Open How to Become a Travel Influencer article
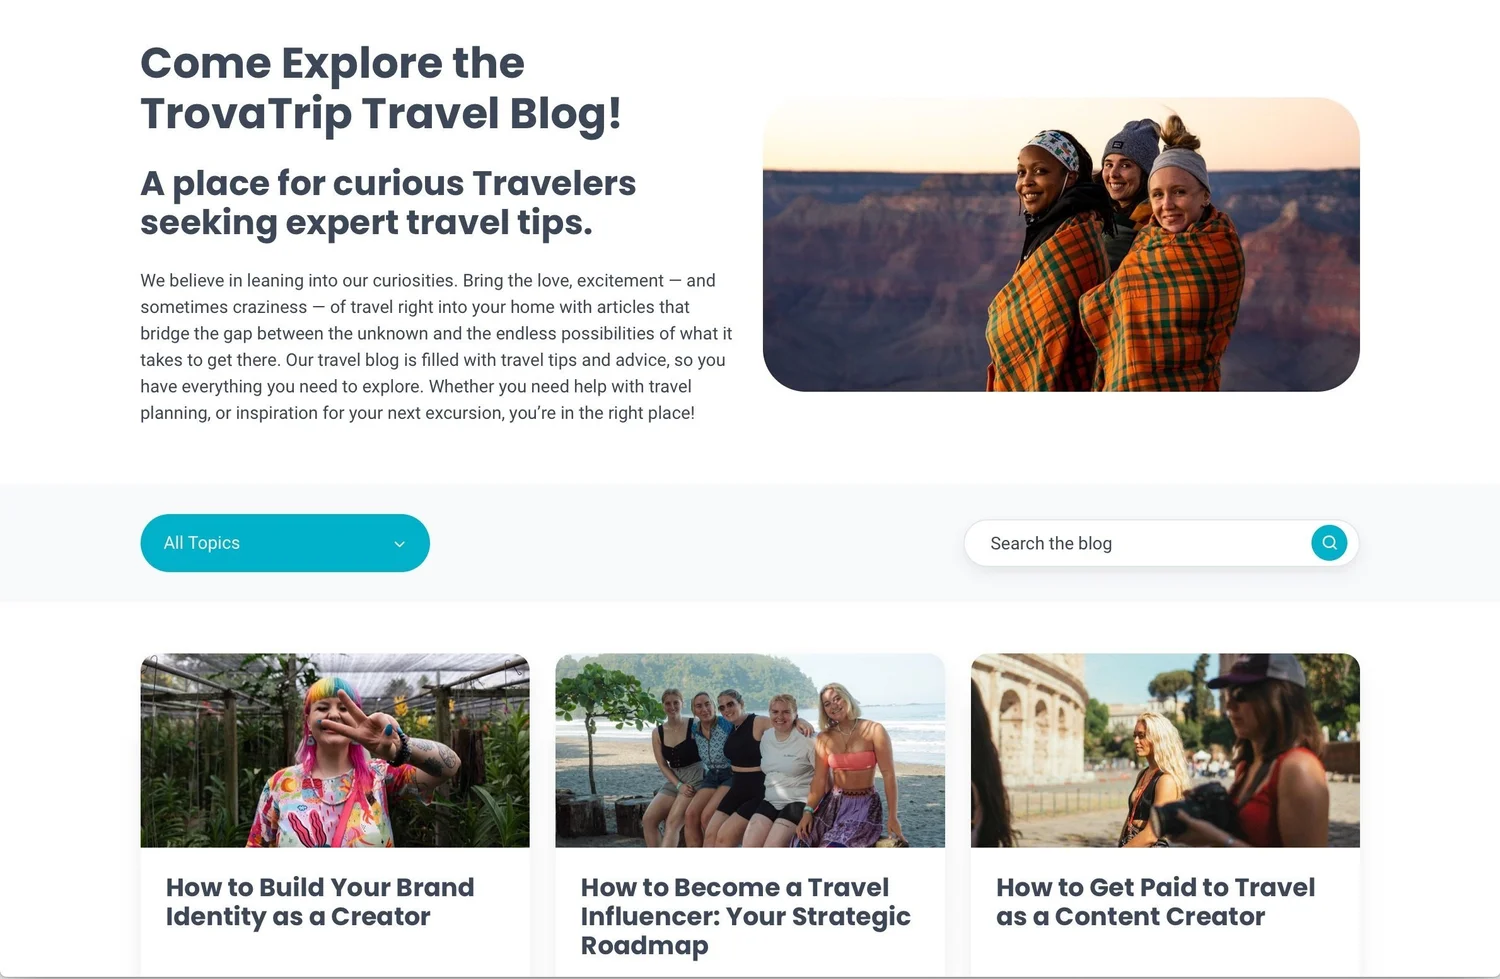 [x=746, y=916]
